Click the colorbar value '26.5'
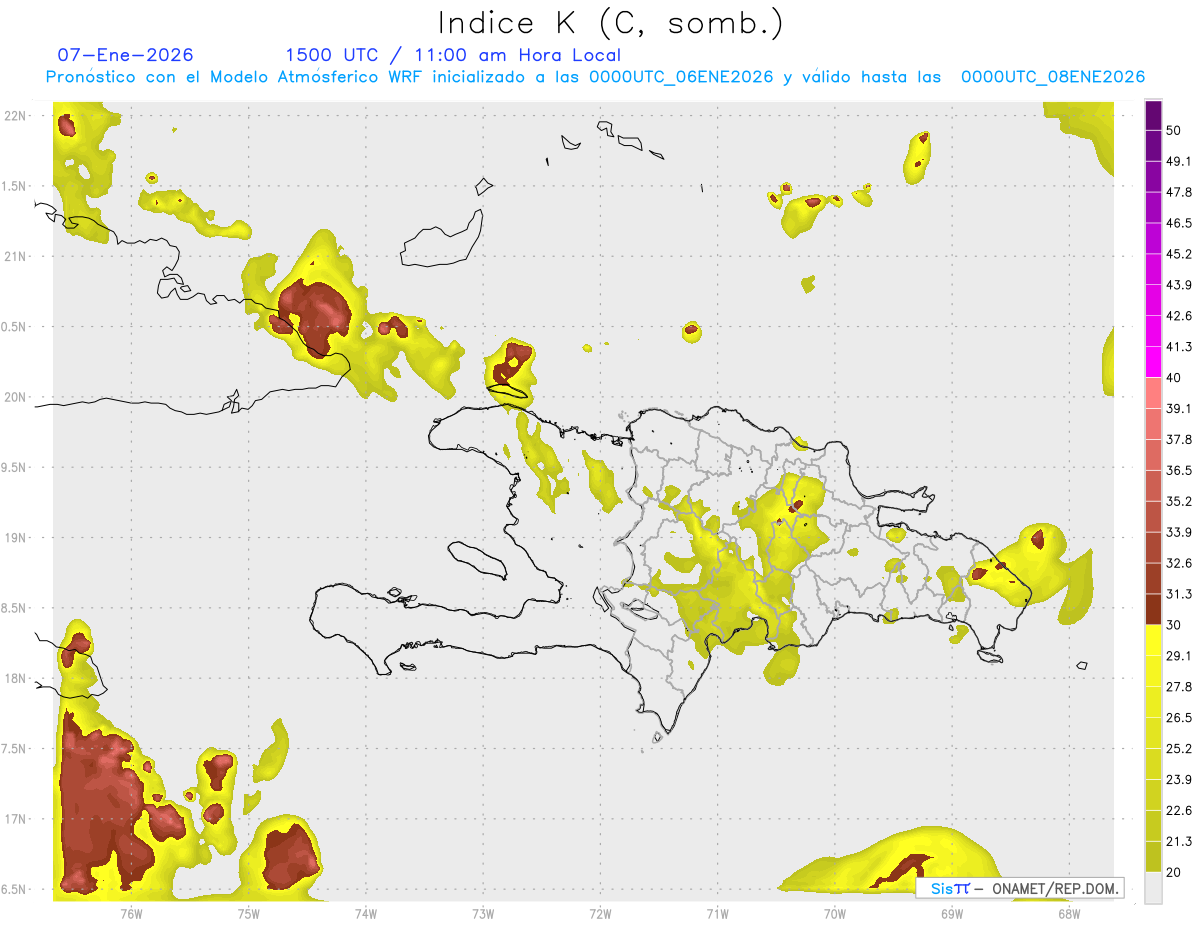The width and height of the screenshot is (1200, 927). (x=1179, y=718)
